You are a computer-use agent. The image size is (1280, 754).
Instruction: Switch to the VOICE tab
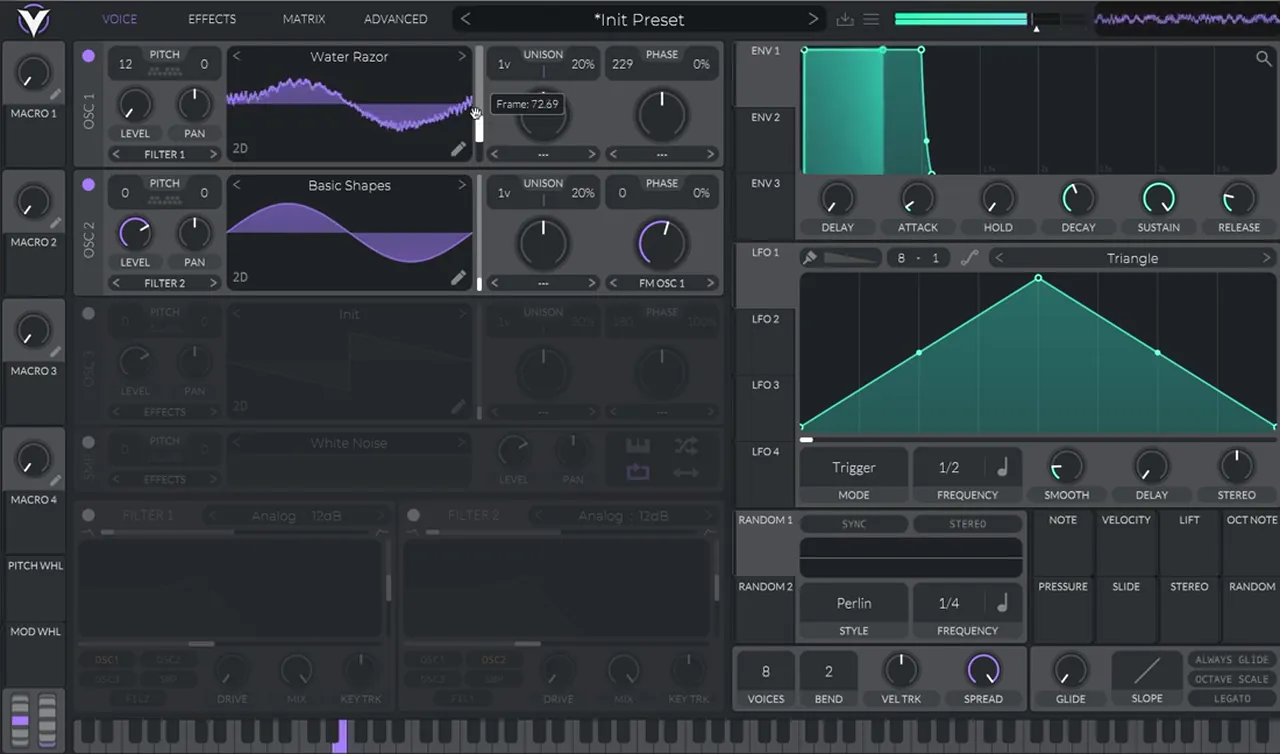(x=120, y=19)
